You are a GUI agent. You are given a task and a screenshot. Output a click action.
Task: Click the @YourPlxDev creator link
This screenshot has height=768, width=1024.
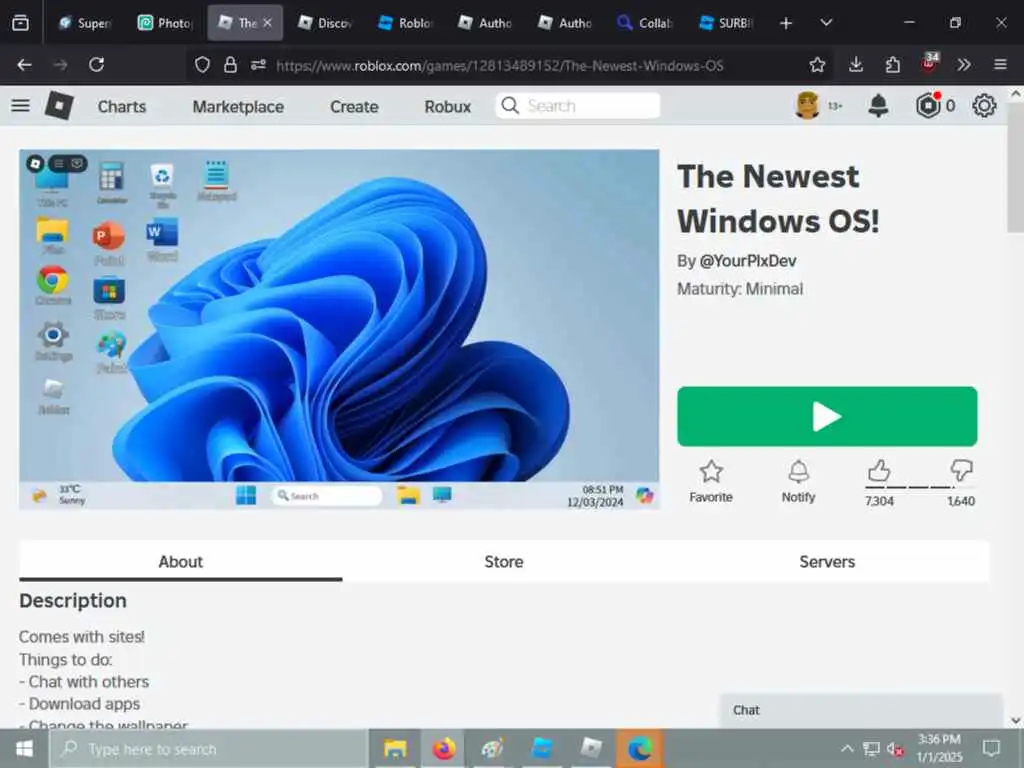coord(748,261)
